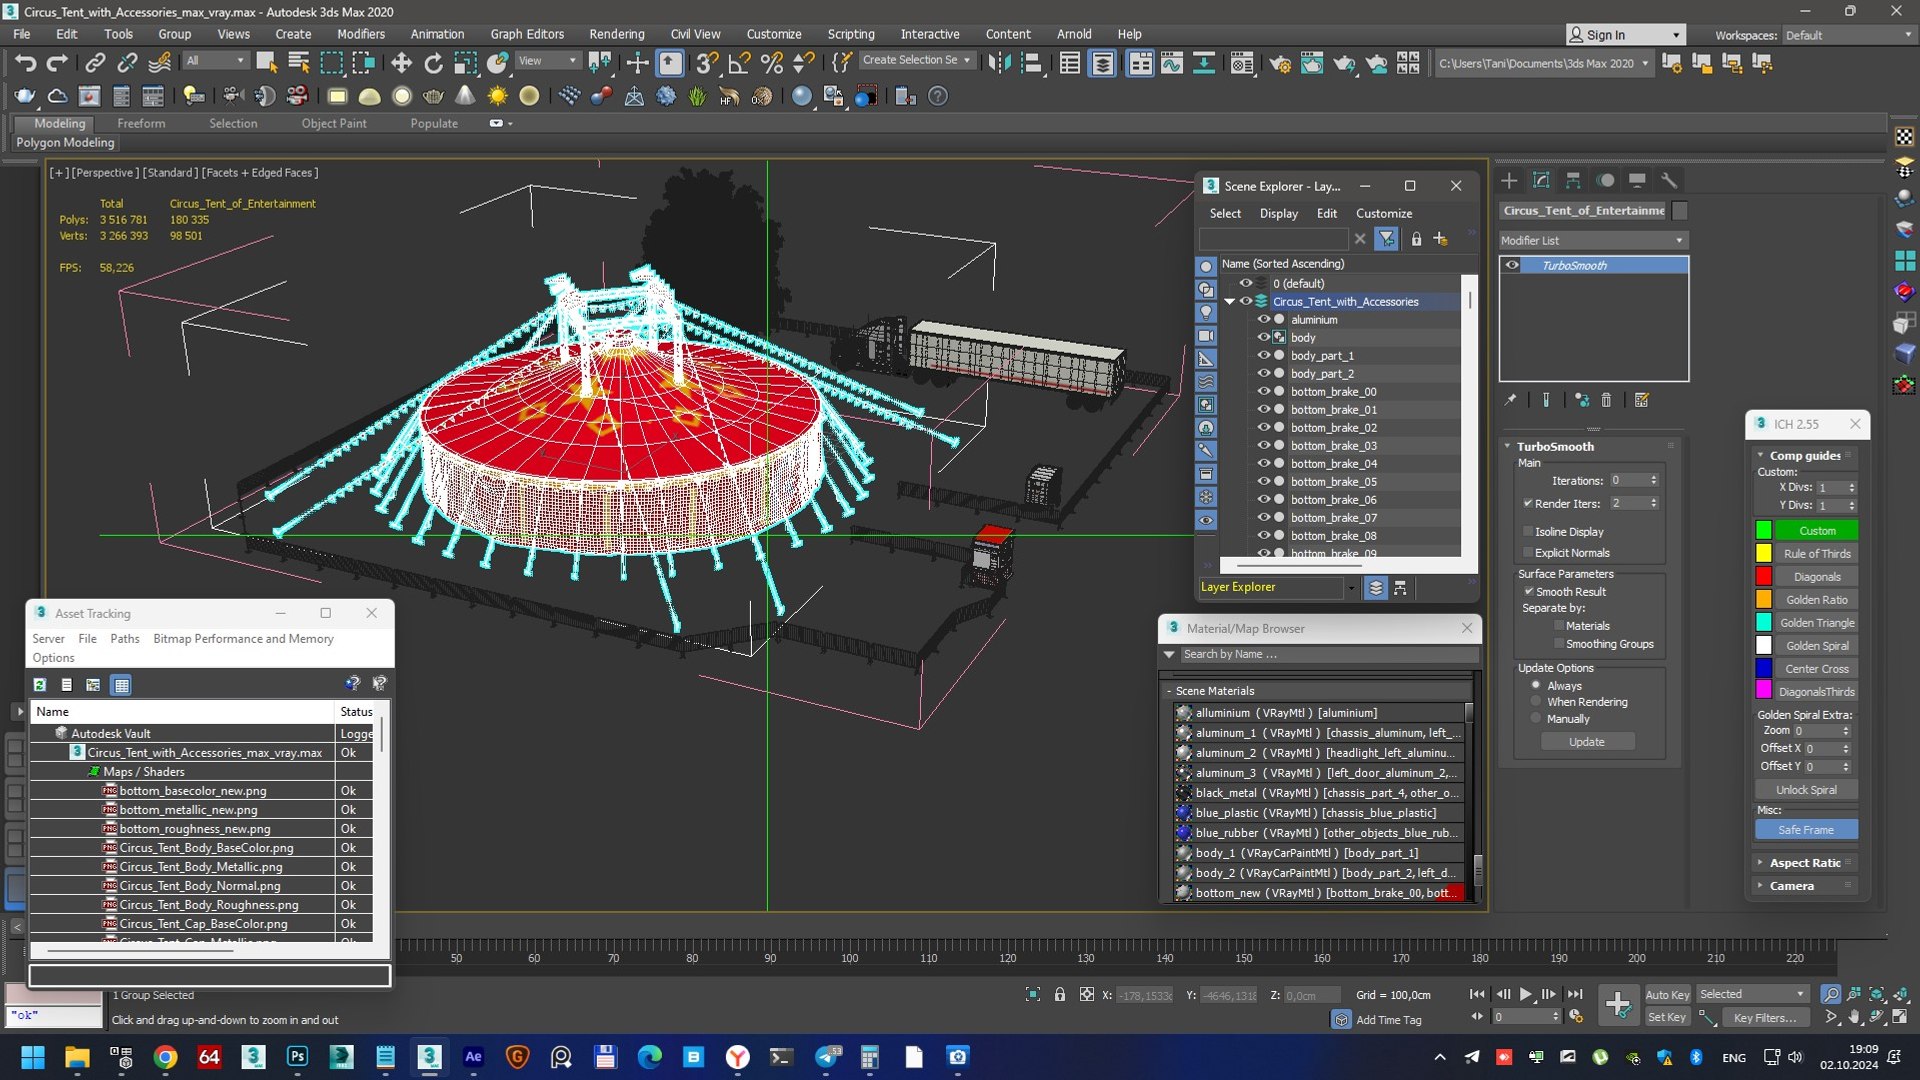Open the Utilities tab wrench icon
Viewport: 1920px width, 1080px height.
pyautogui.click(x=1669, y=180)
